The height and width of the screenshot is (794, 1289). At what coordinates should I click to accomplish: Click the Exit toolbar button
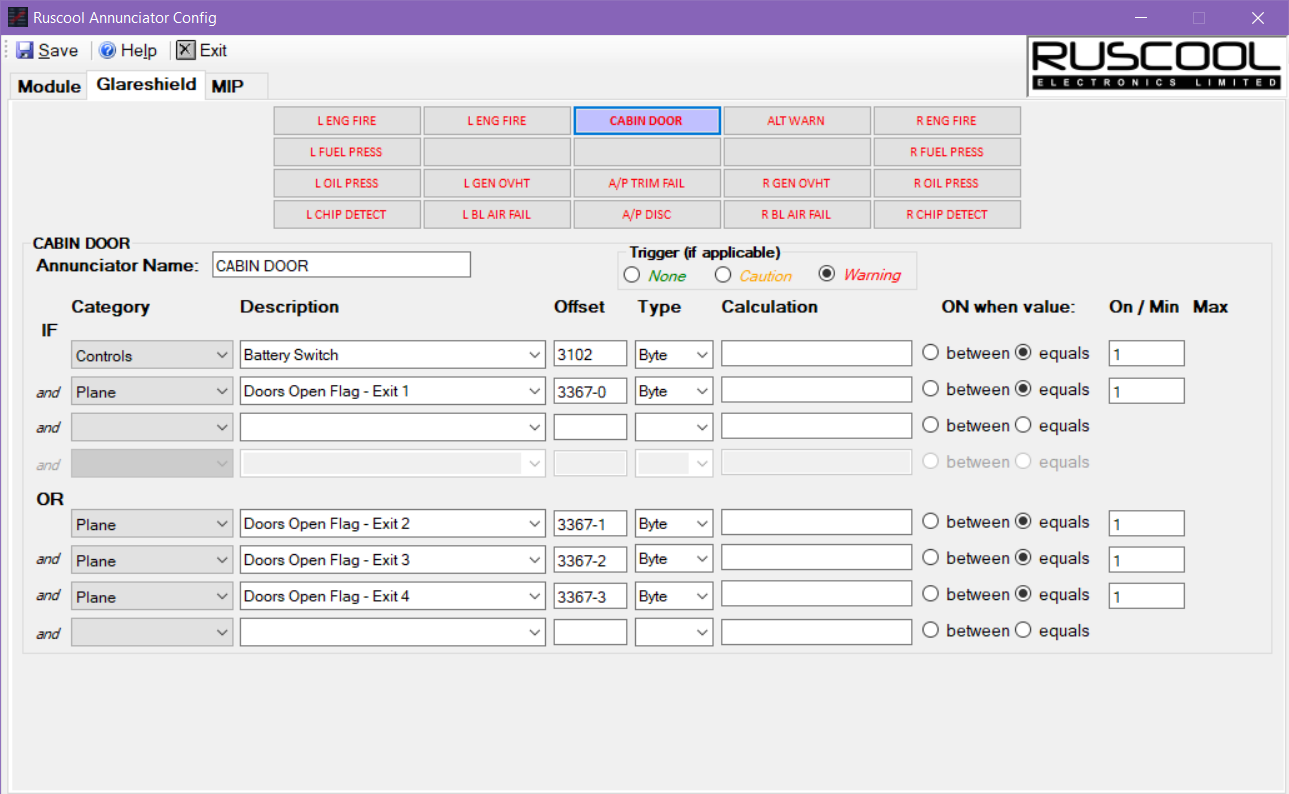click(202, 50)
